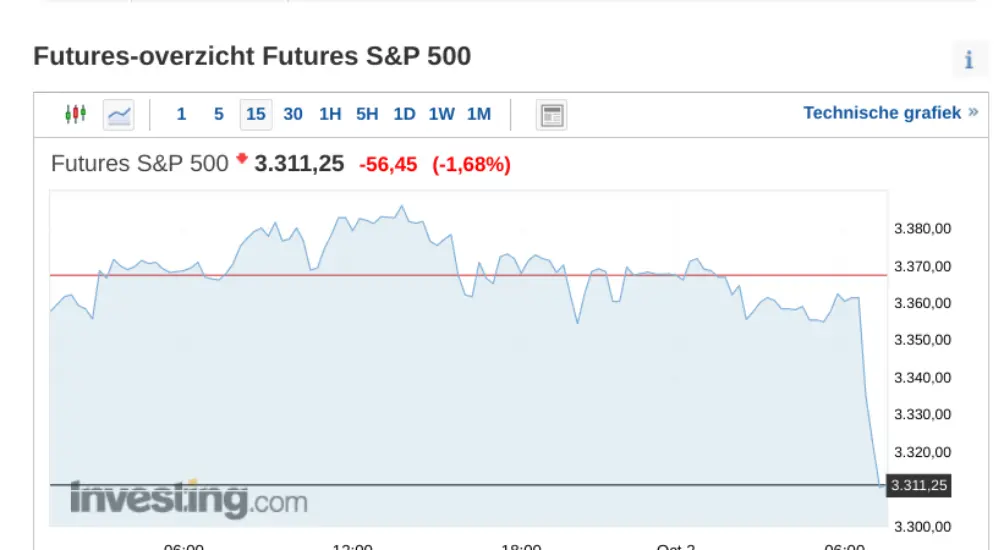Click the 3.311,25 current price label on axis

click(x=918, y=485)
